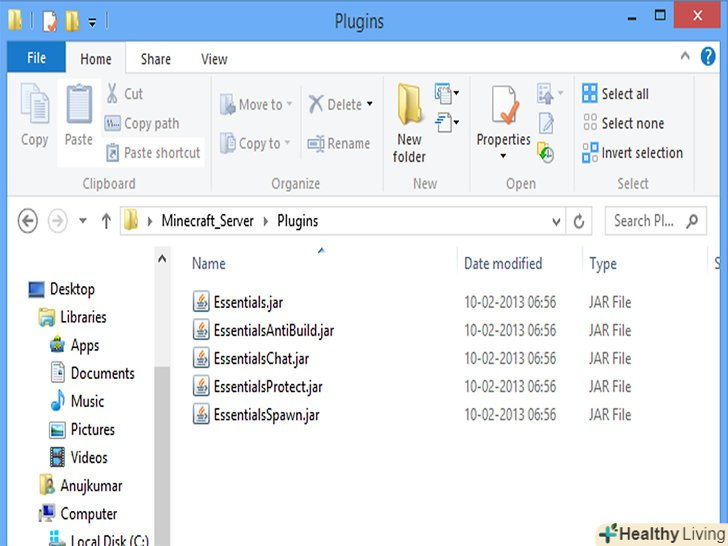Open Libraries in the navigation pane
Screen dimensions: 728x546
point(83,317)
